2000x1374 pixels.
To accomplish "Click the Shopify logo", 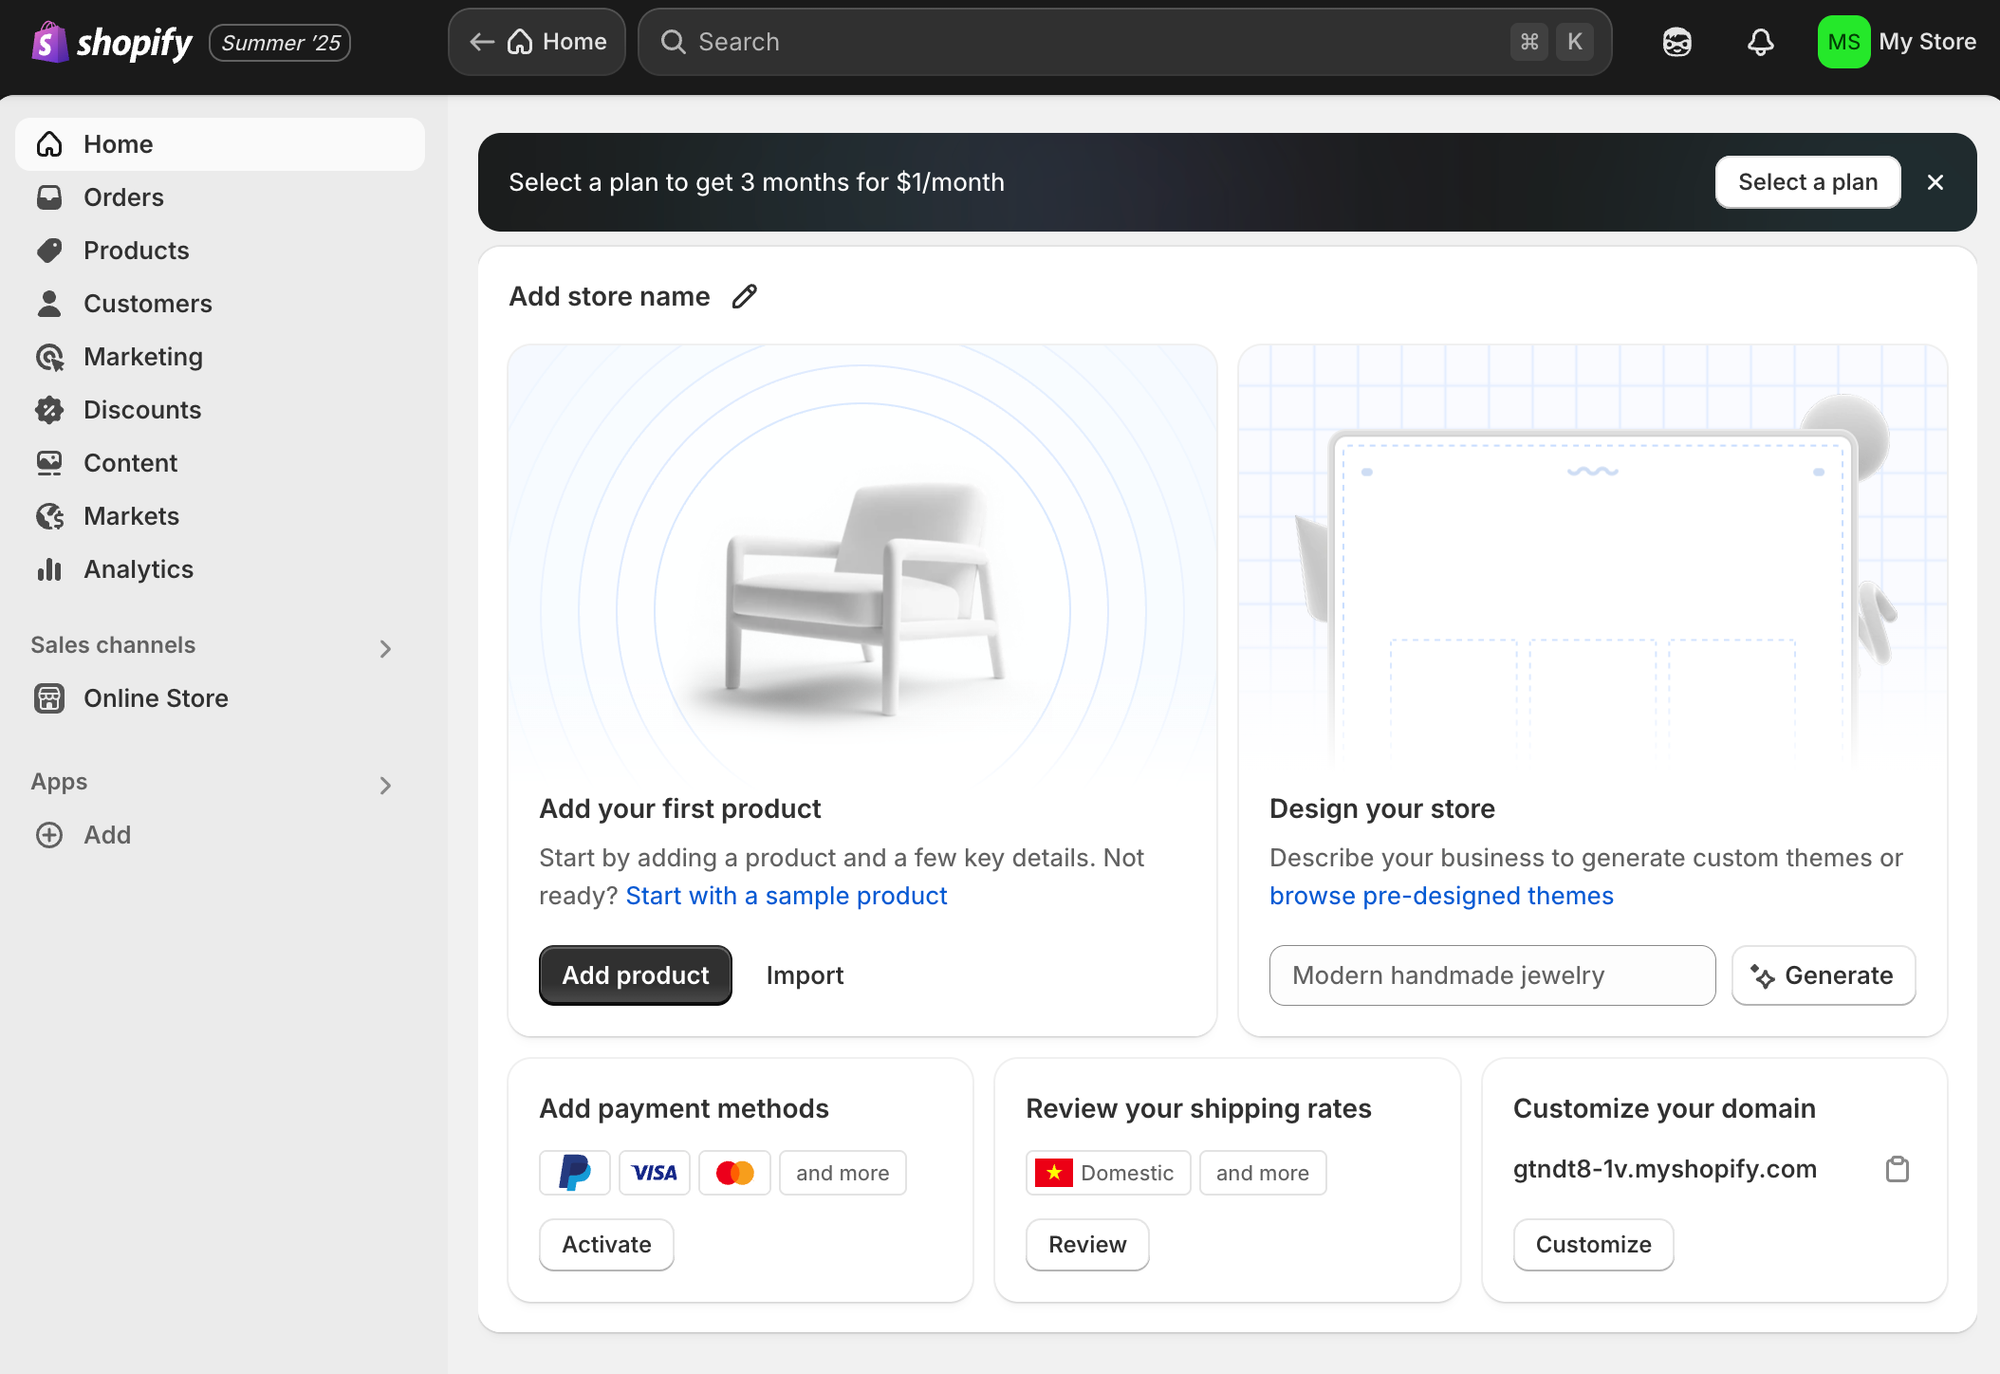I will coord(111,42).
